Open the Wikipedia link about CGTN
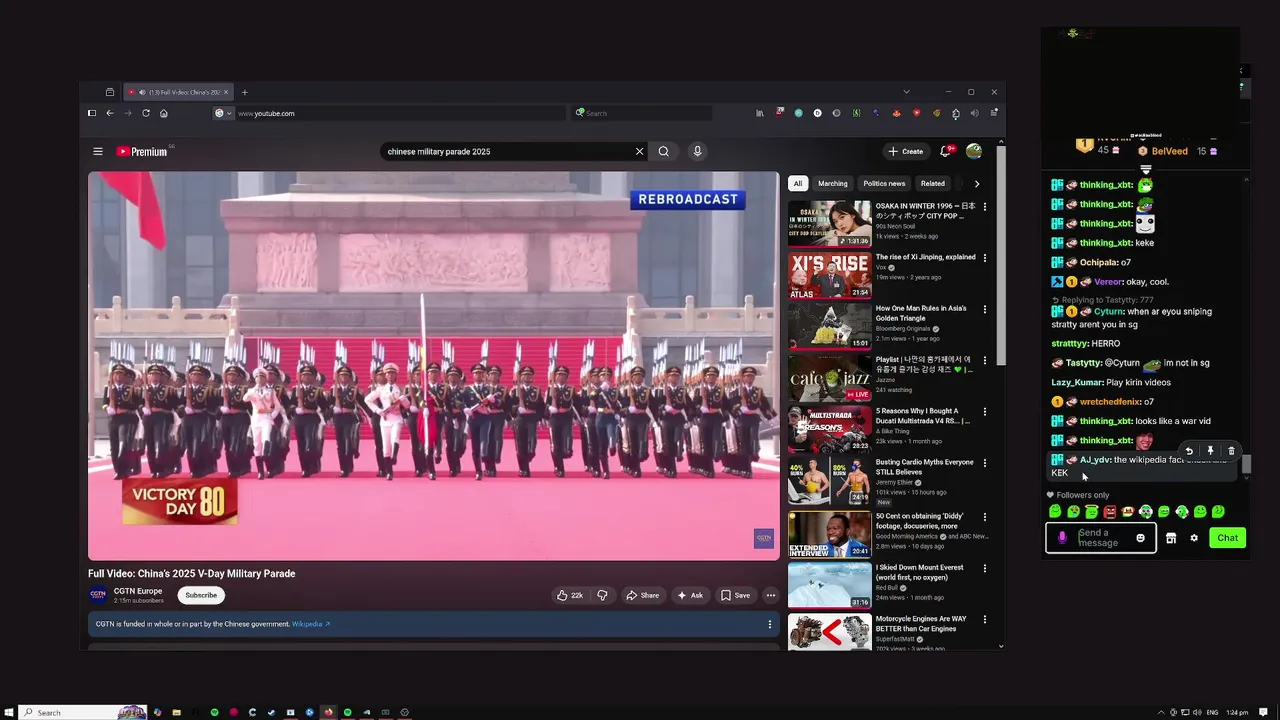The image size is (1280, 720). pyautogui.click(x=310, y=624)
